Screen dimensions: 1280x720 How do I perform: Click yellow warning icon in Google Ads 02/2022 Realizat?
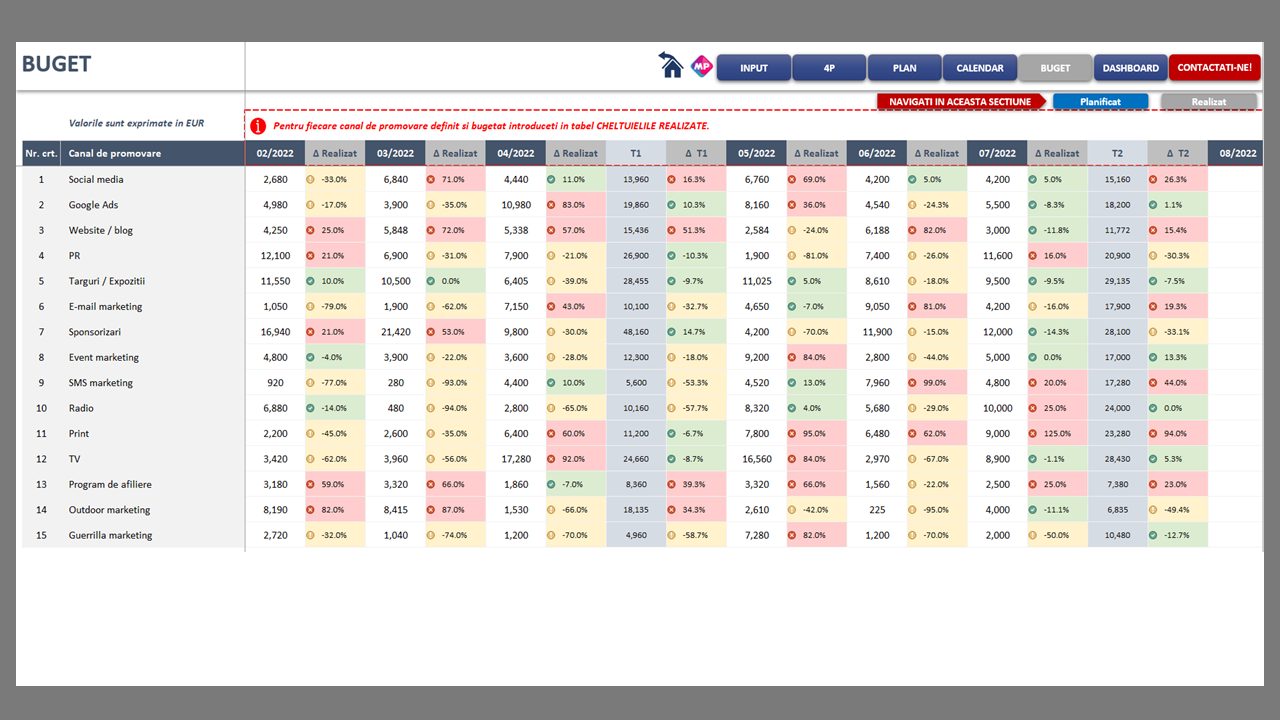[310, 205]
